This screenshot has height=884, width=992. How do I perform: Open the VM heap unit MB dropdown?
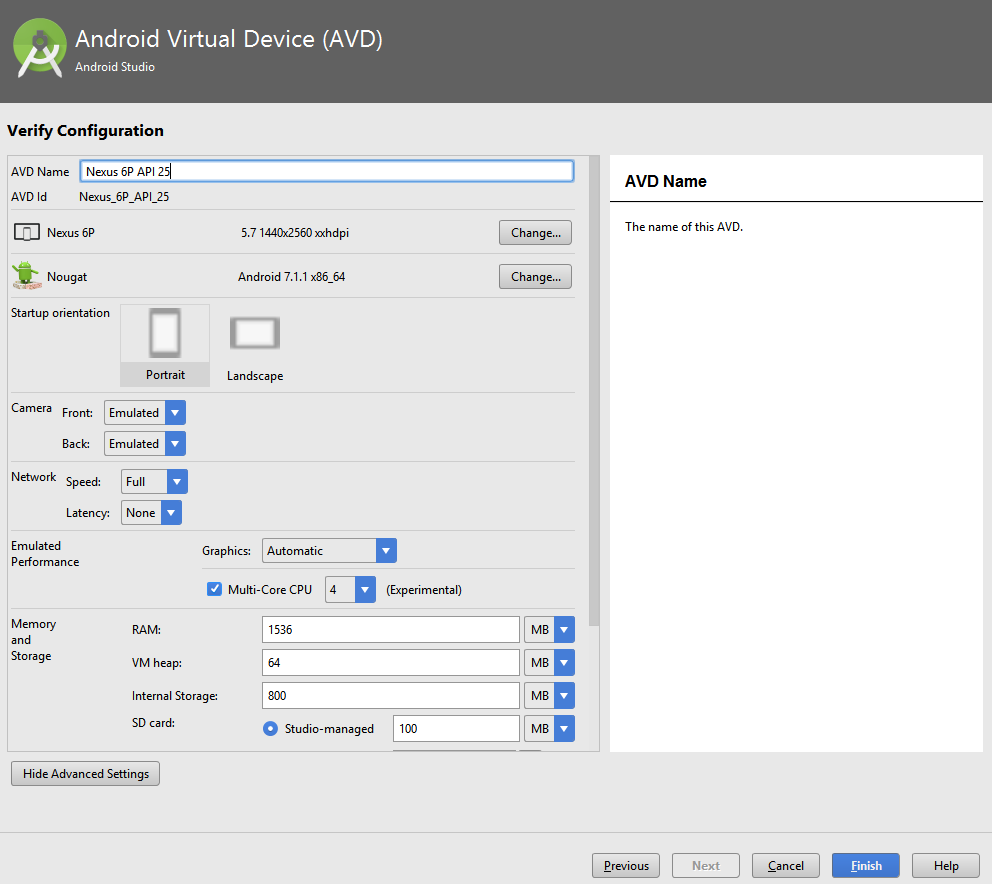(x=549, y=663)
